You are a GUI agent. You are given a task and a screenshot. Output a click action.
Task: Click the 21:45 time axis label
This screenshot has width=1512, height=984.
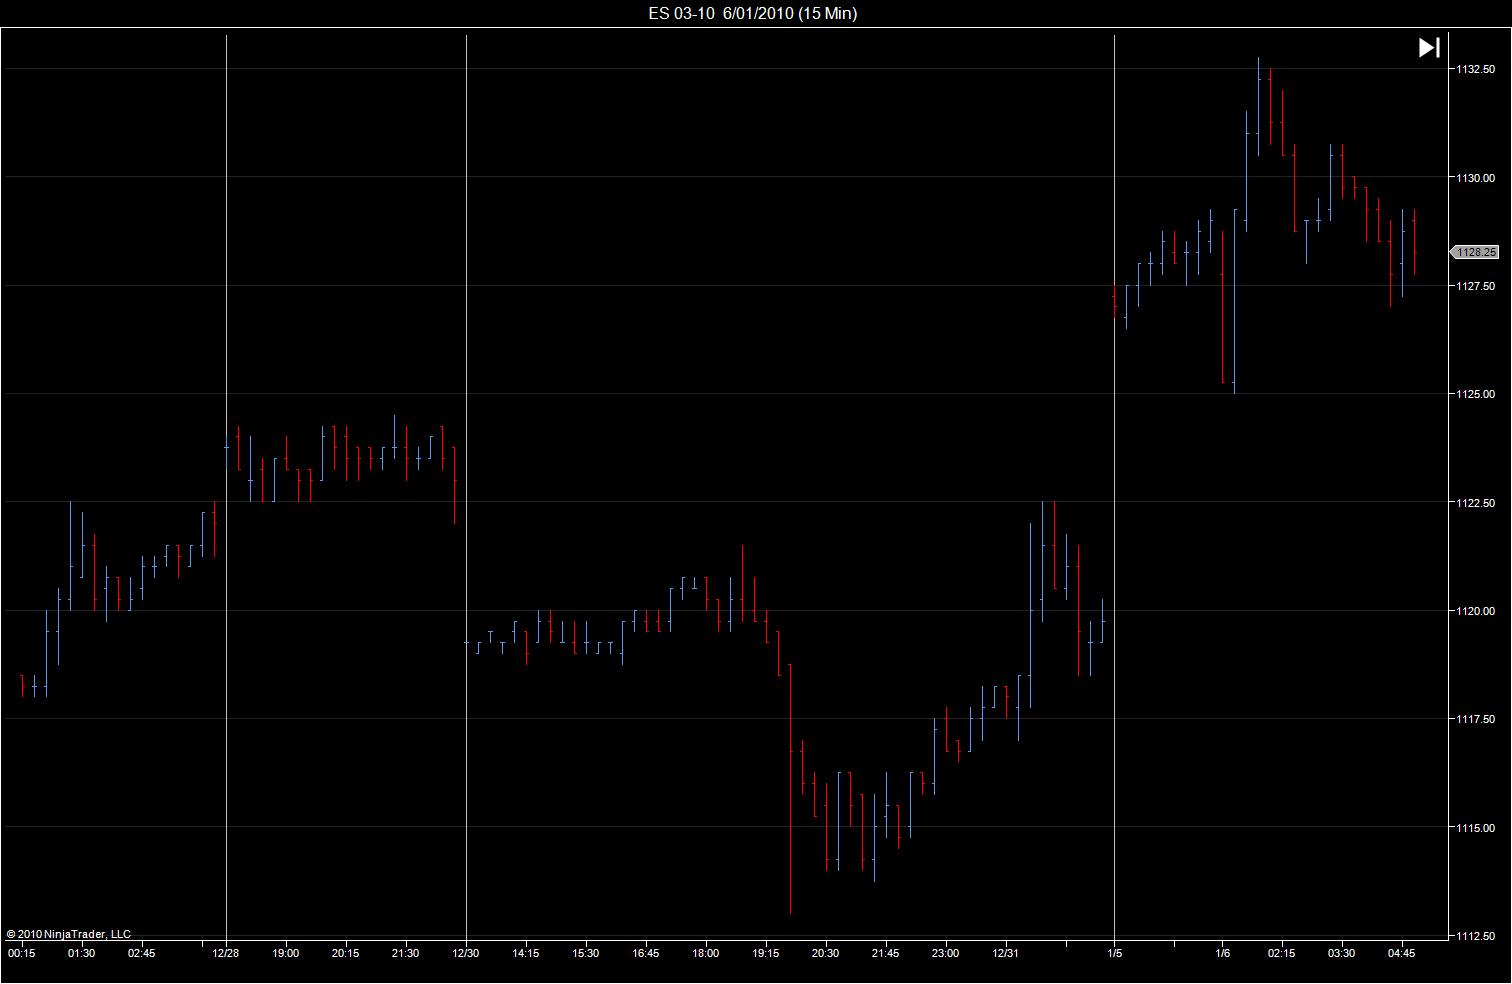(x=886, y=953)
